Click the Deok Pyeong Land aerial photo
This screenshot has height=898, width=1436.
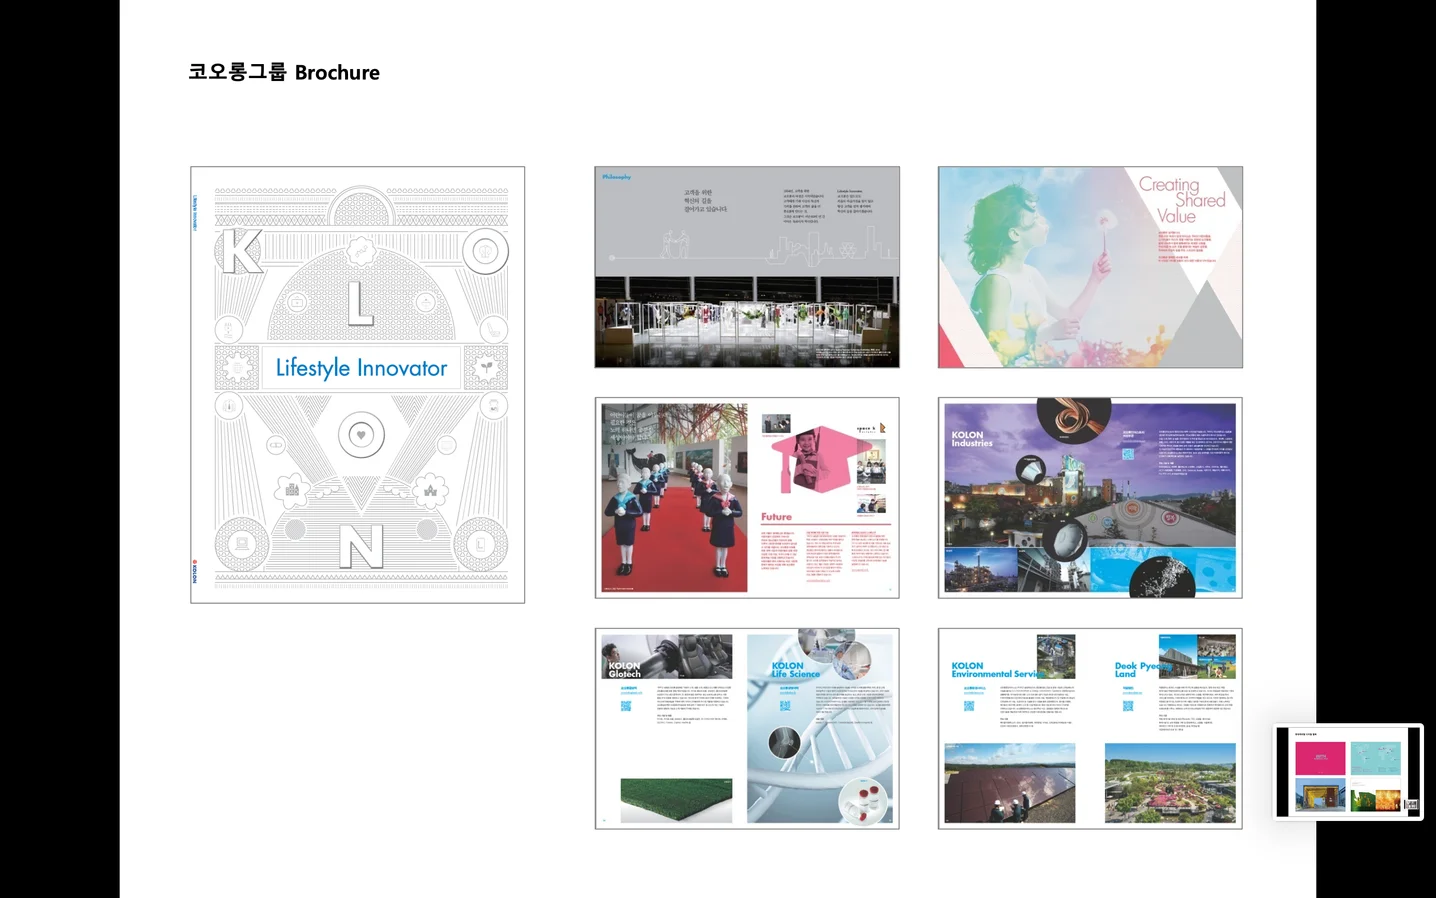tap(1171, 783)
